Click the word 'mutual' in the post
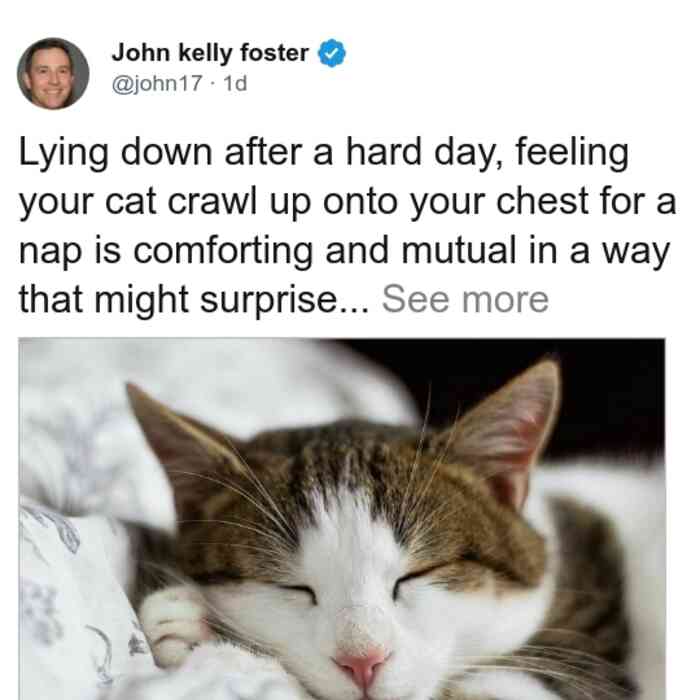 (458, 250)
